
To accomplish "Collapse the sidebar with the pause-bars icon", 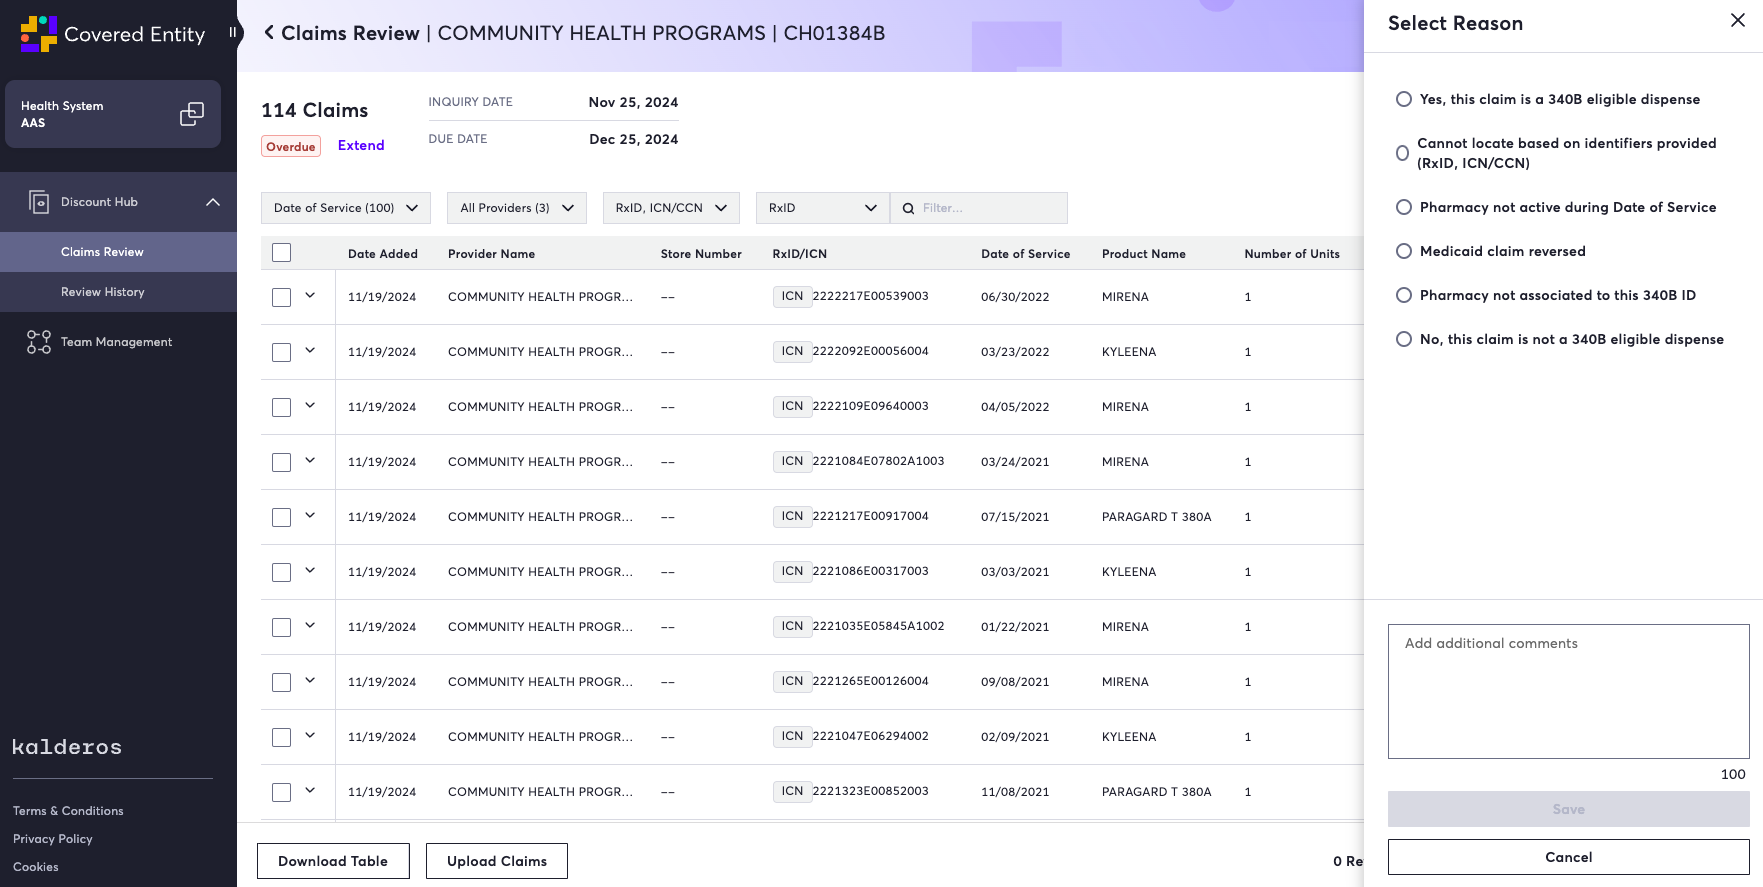I will point(232,32).
